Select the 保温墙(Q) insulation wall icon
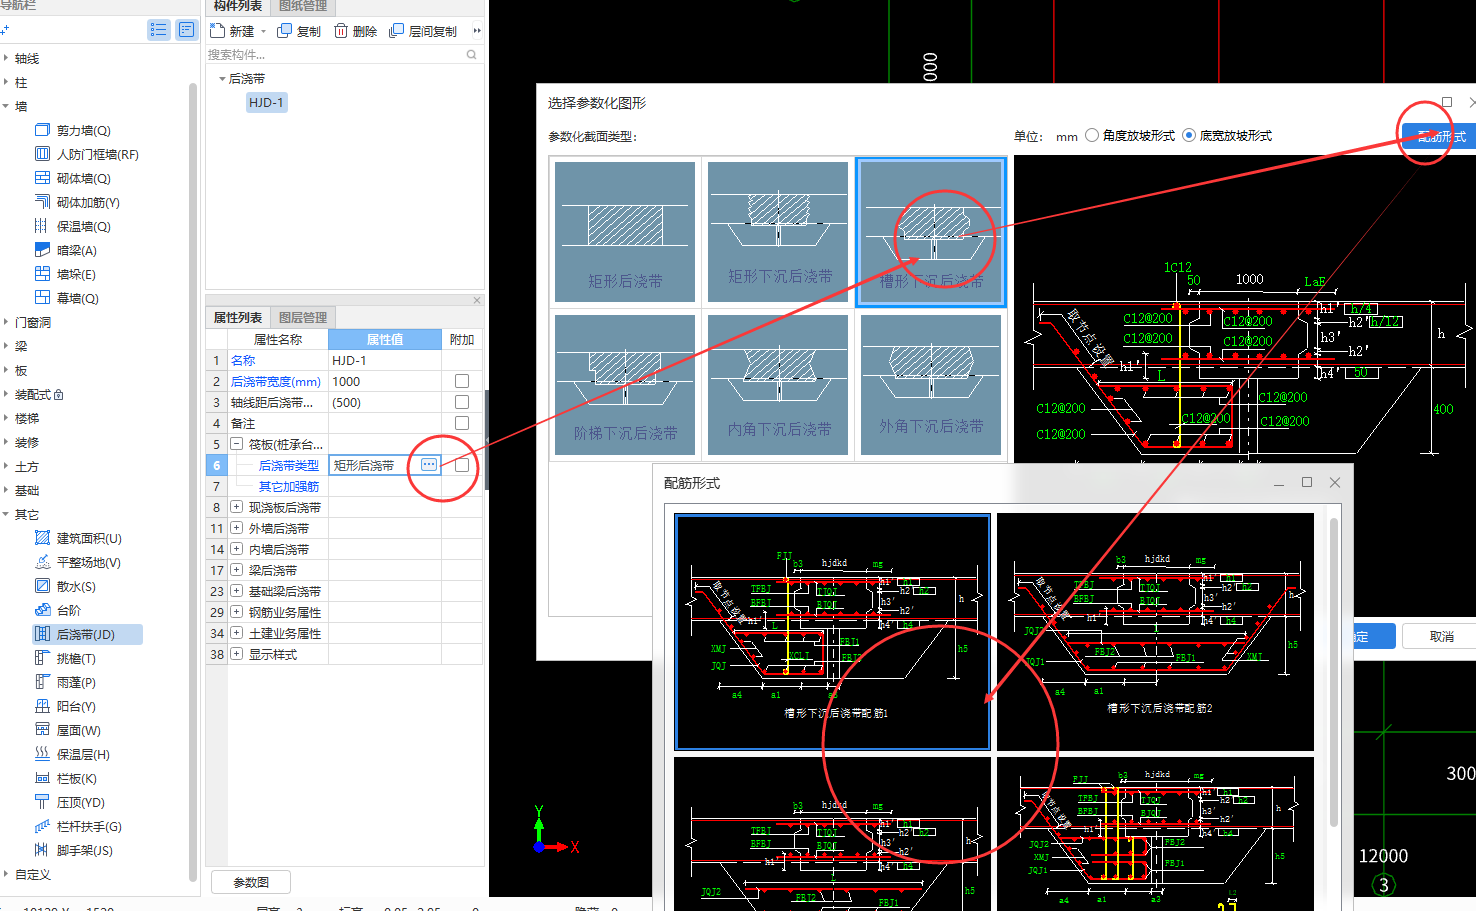 tap(42, 226)
